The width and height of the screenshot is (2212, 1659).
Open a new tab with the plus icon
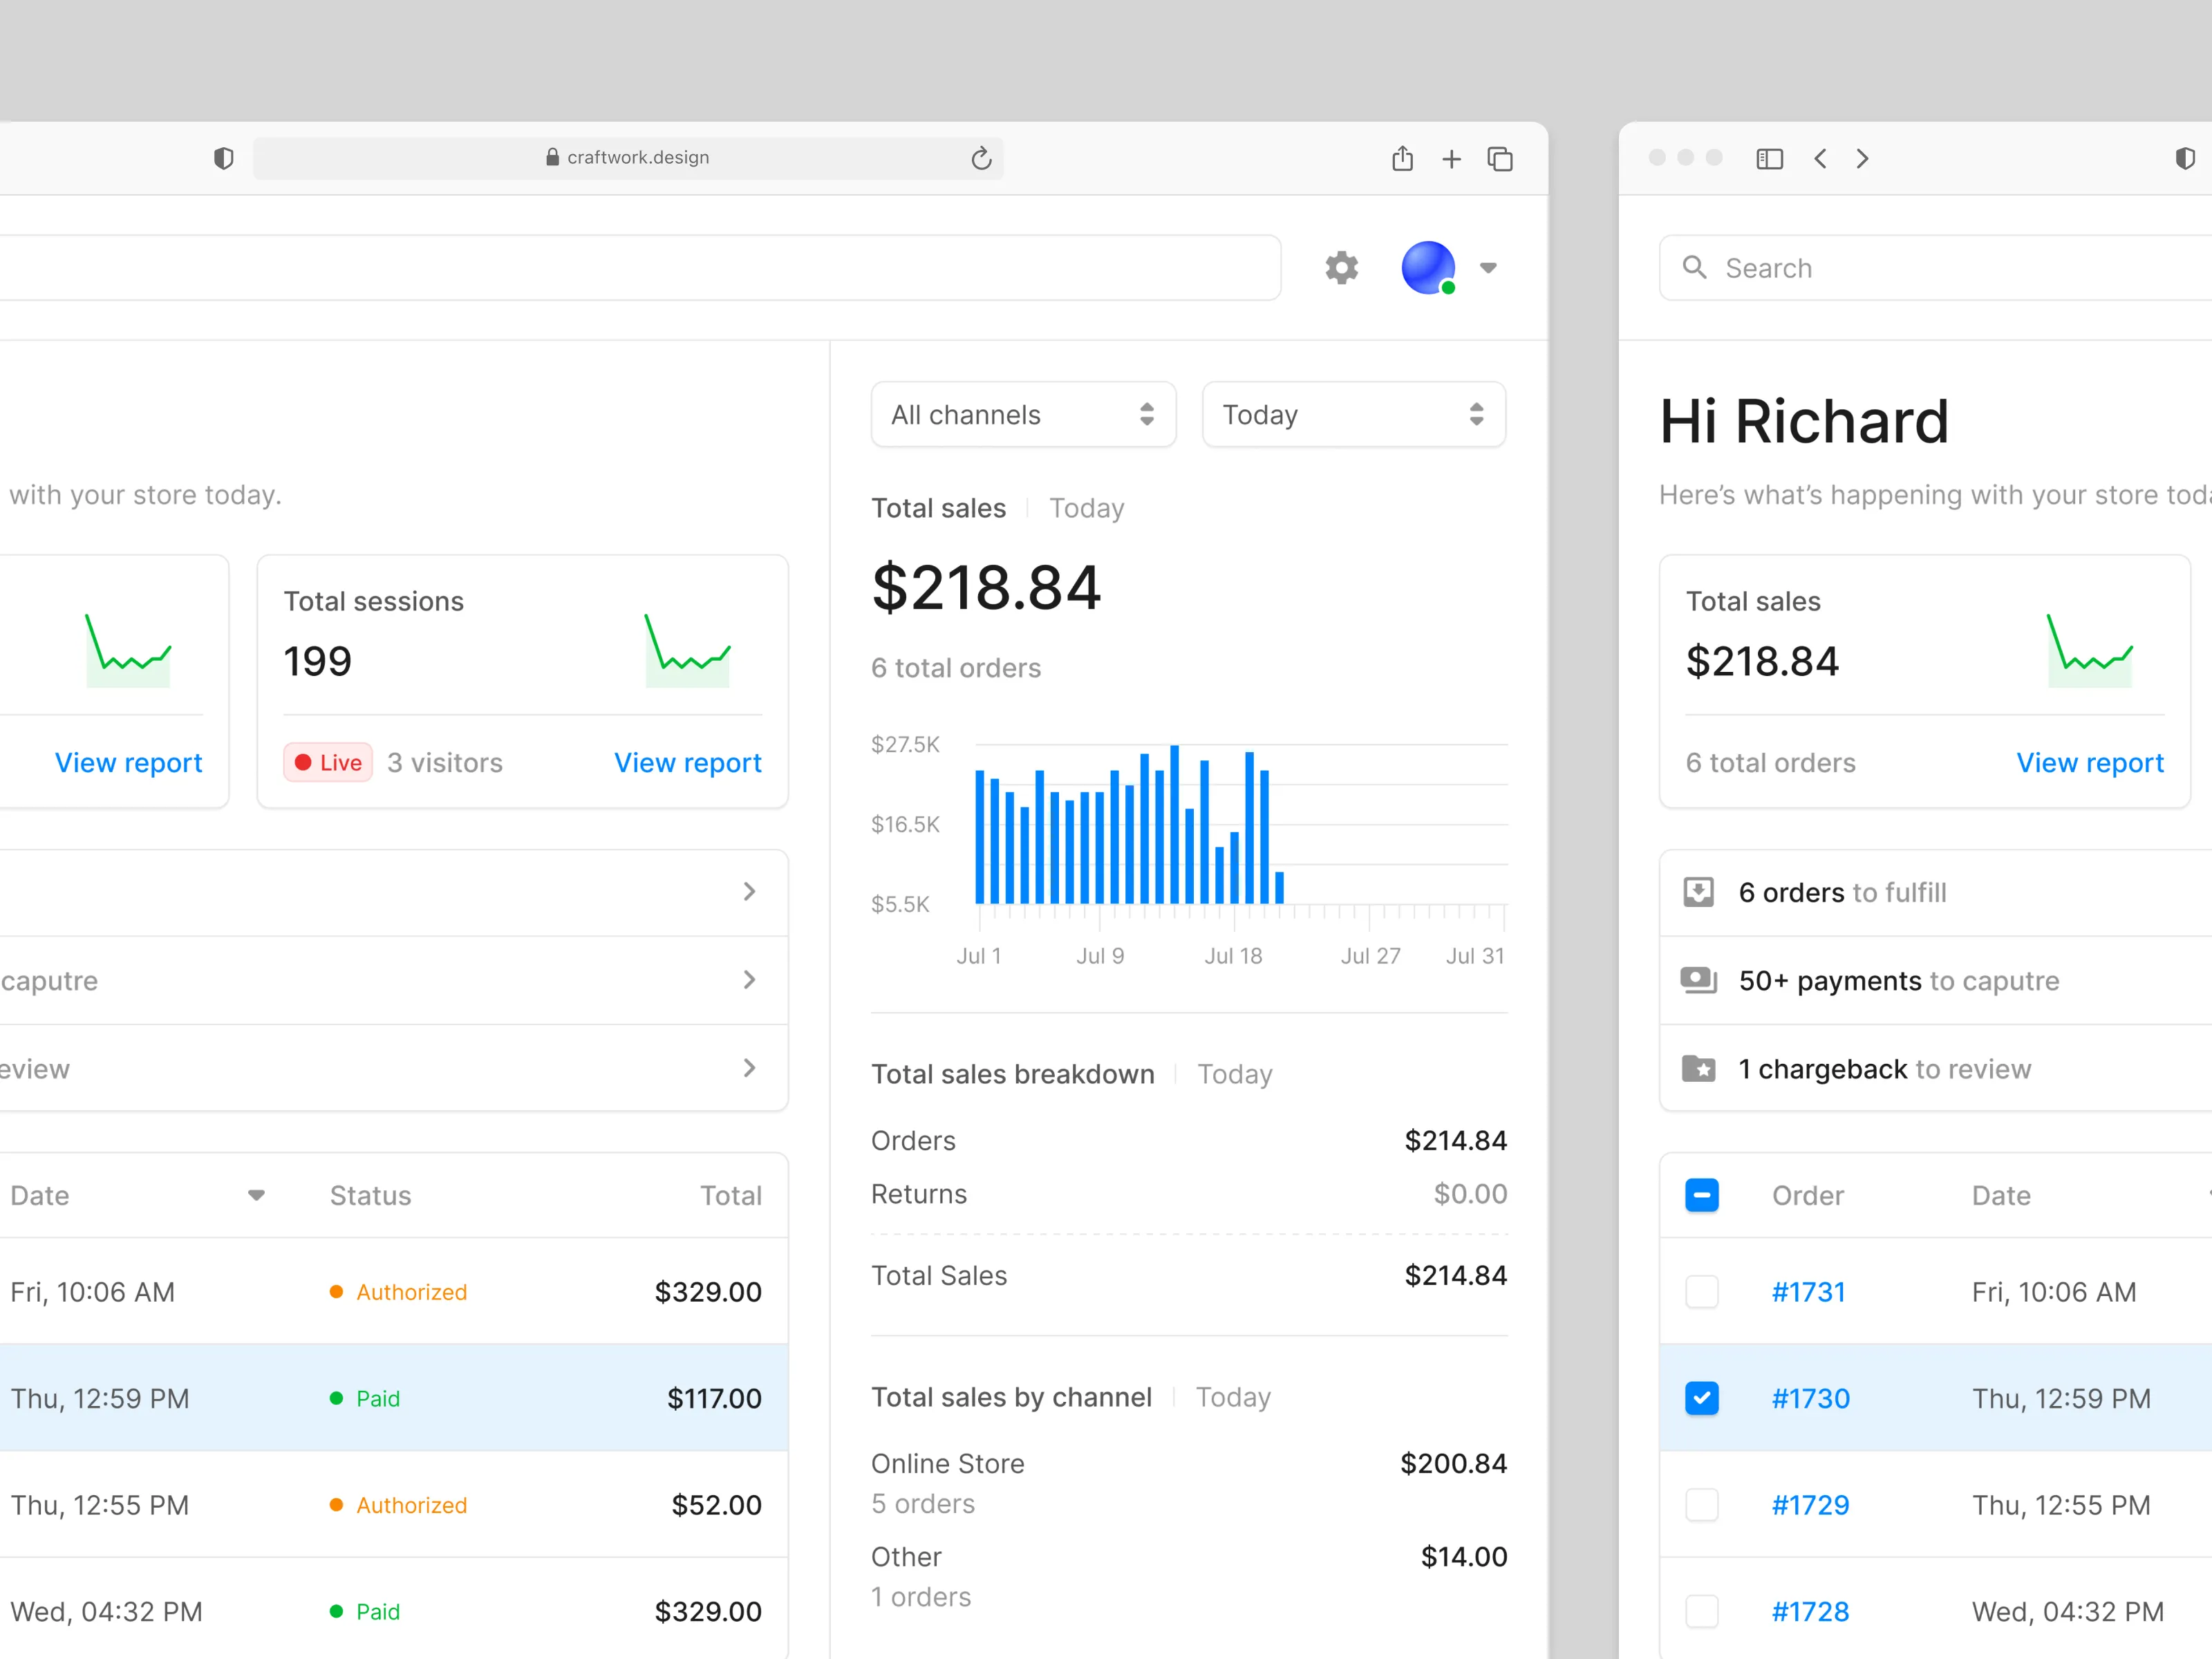coord(1451,159)
